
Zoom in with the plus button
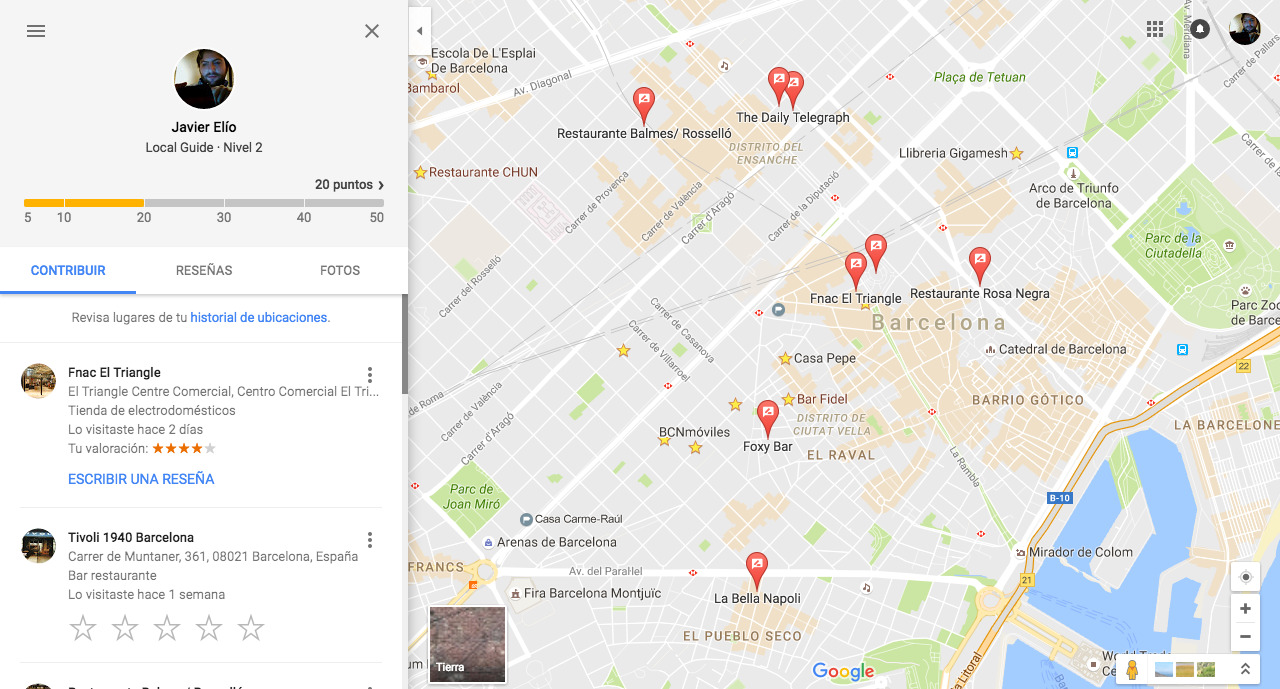tap(1245, 609)
